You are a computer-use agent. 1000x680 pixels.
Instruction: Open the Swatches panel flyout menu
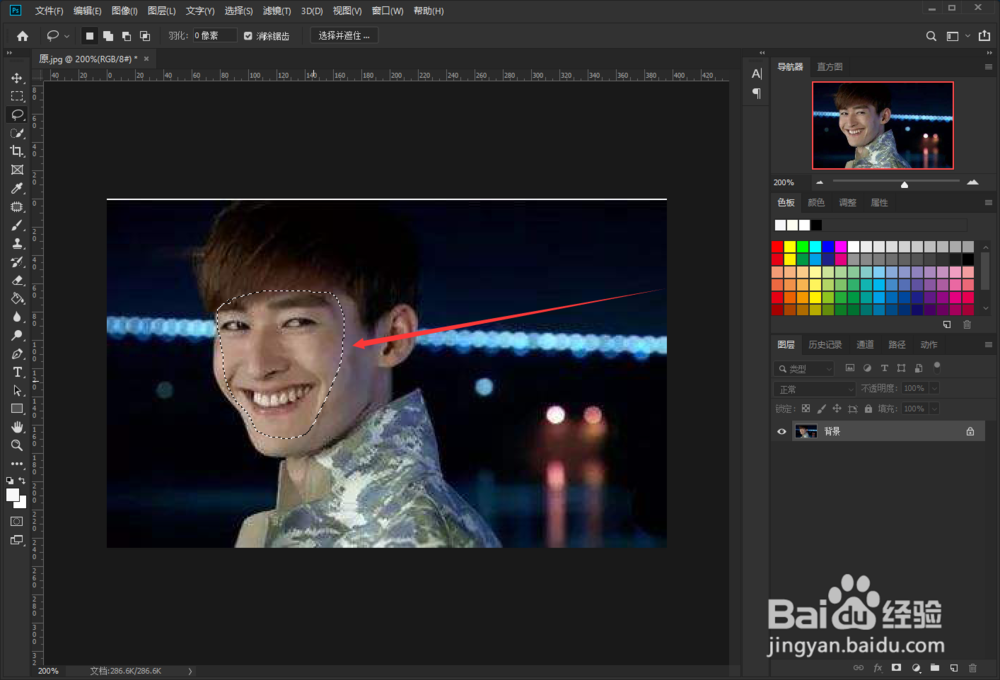point(988,203)
